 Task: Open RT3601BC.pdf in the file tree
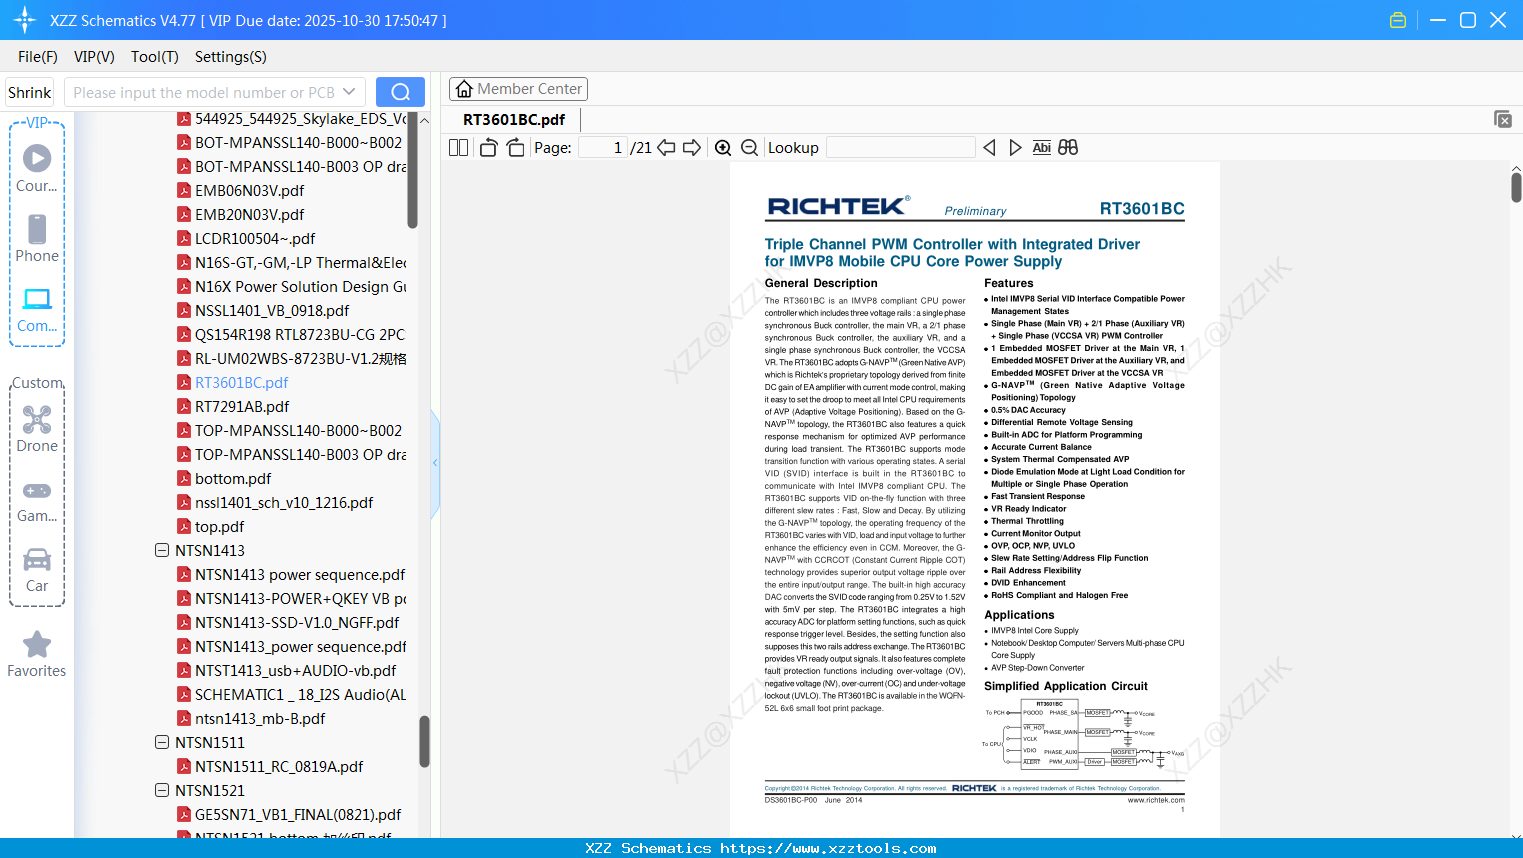(241, 382)
